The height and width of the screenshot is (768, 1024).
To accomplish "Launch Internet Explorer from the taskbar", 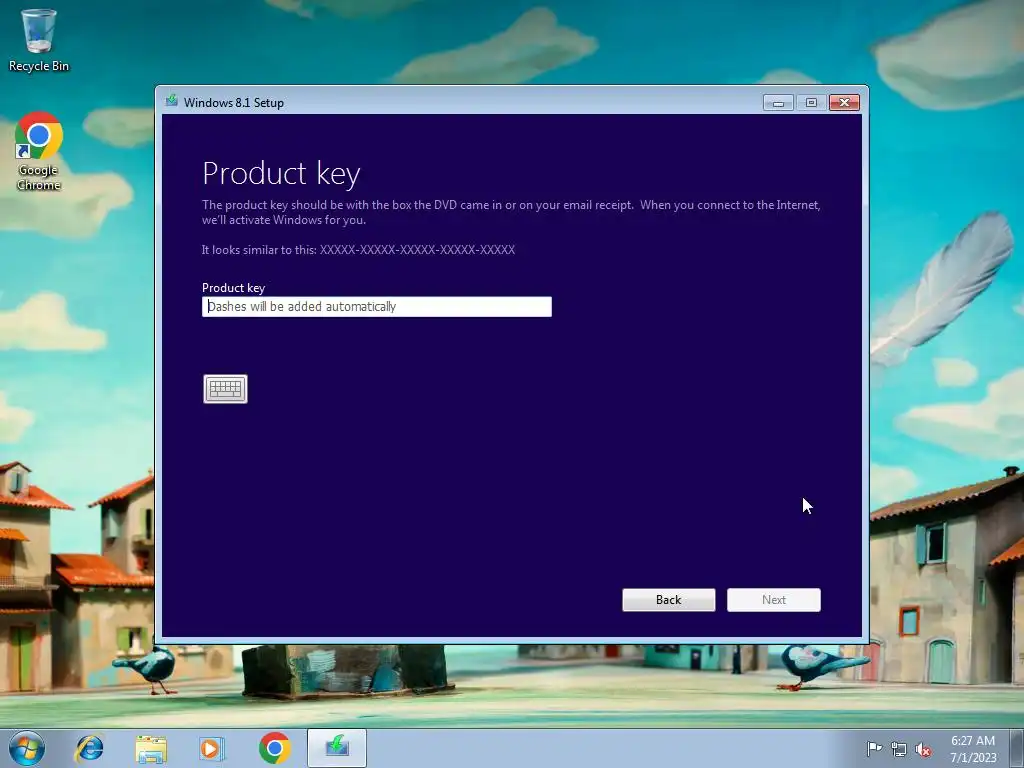I will click(89, 748).
